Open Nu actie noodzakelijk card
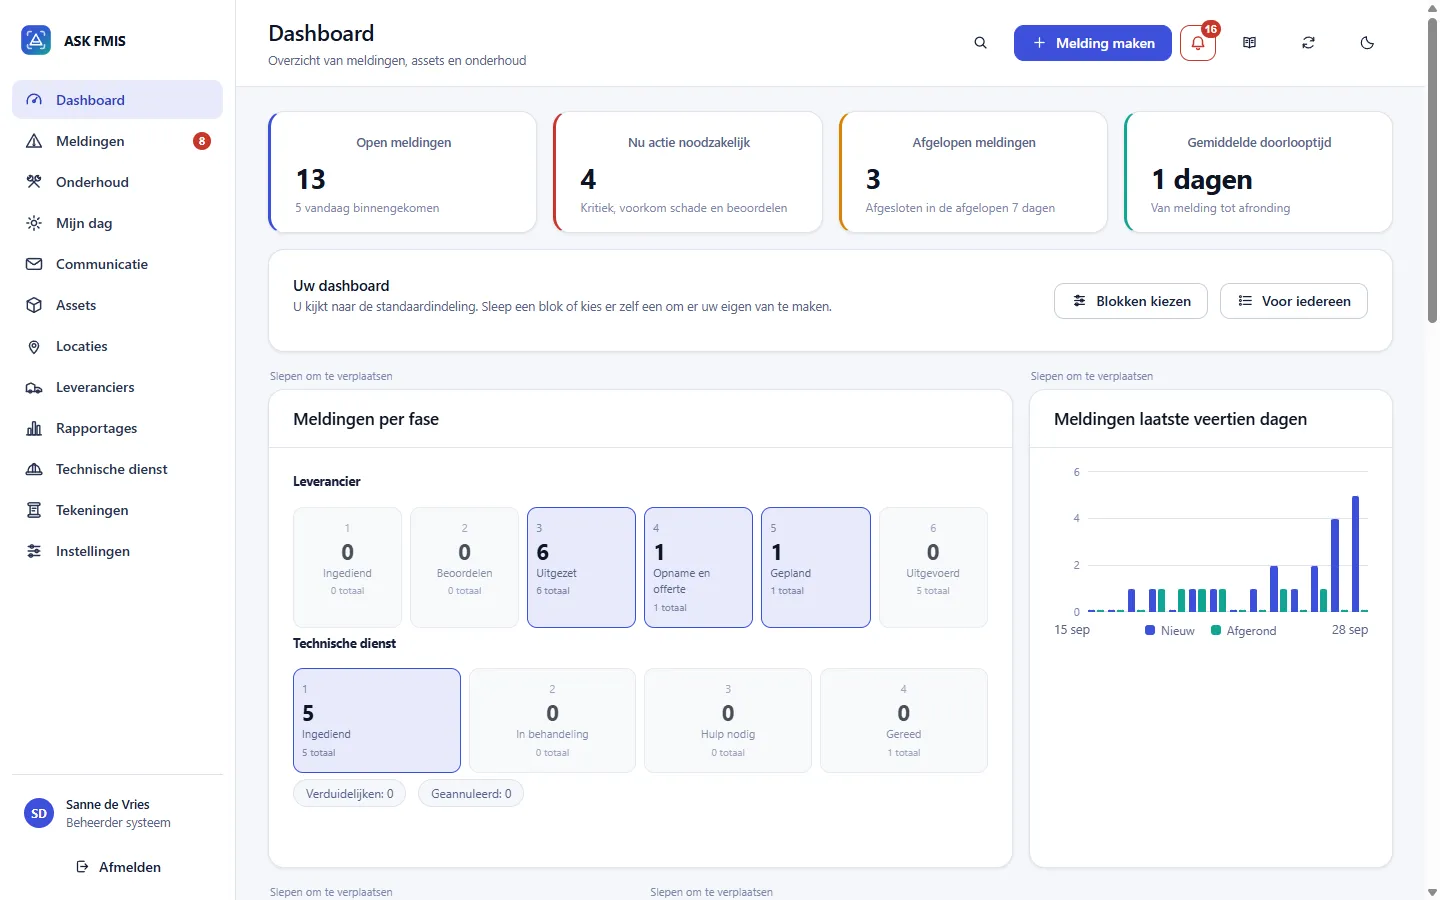Viewport: 1440px width, 900px height. pos(688,172)
